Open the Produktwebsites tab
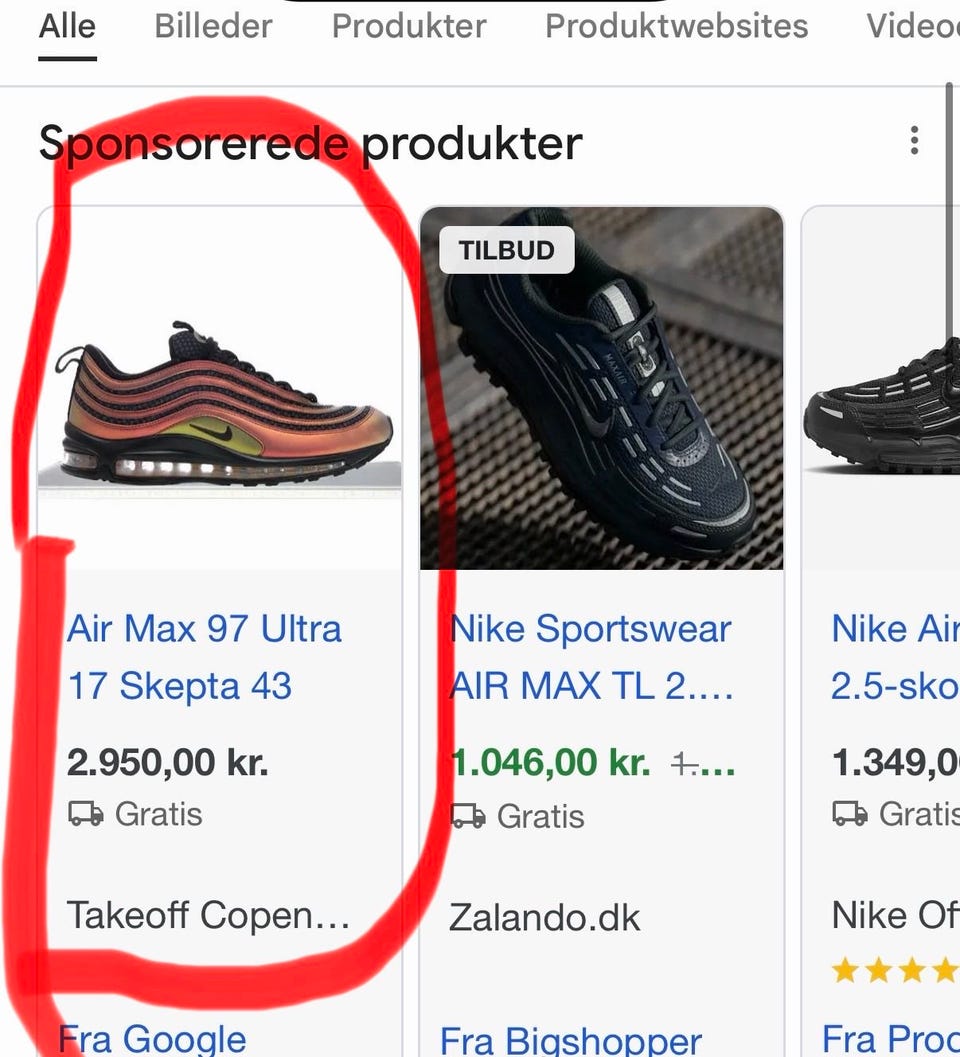This screenshot has width=960, height=1057. [x=676, y=26]
